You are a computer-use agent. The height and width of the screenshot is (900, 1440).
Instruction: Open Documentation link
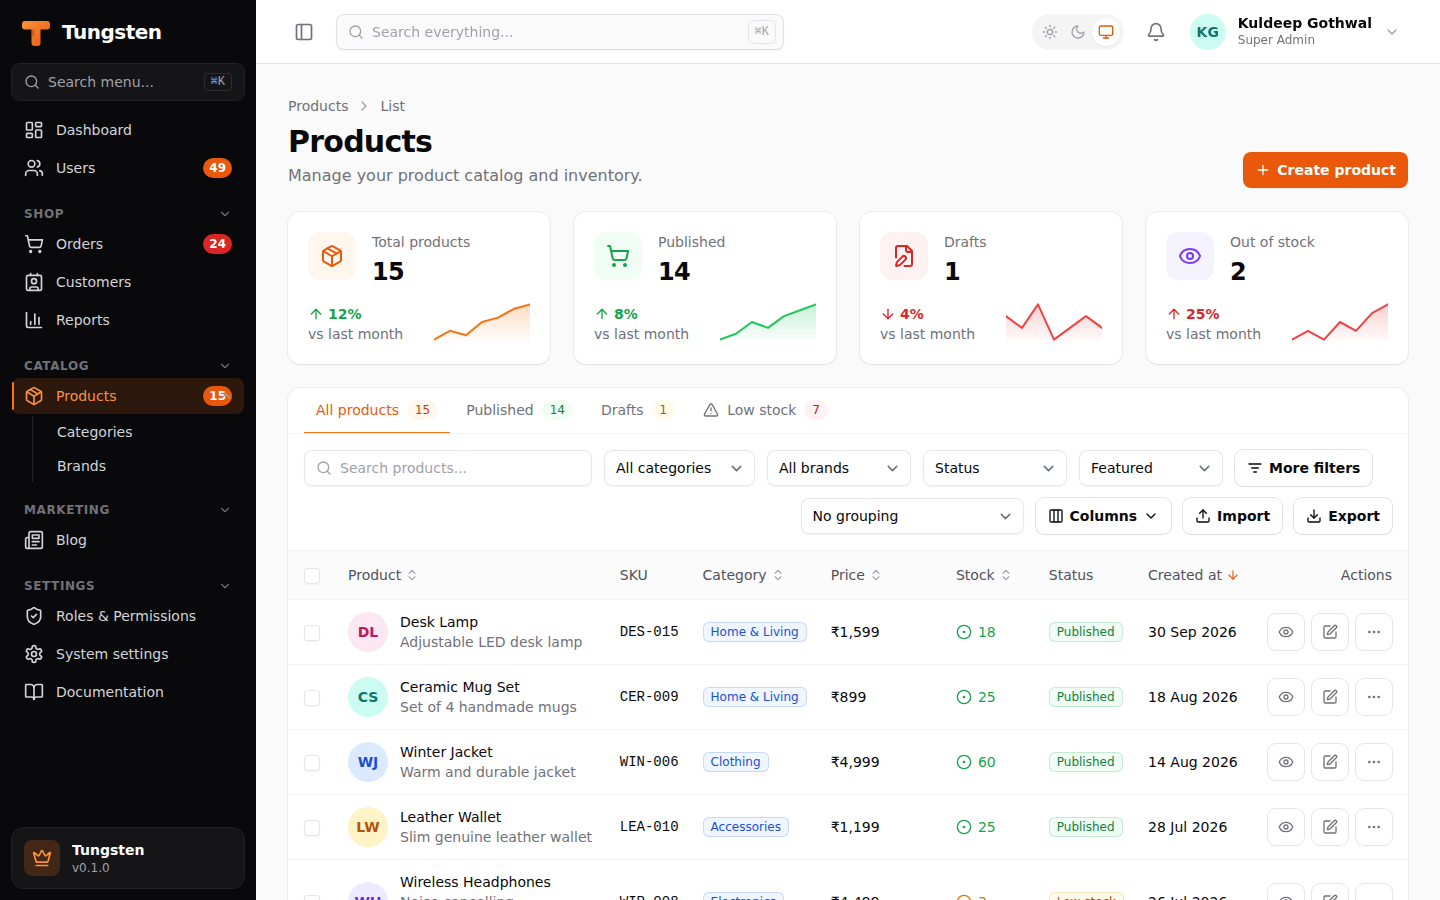[128, 692]
